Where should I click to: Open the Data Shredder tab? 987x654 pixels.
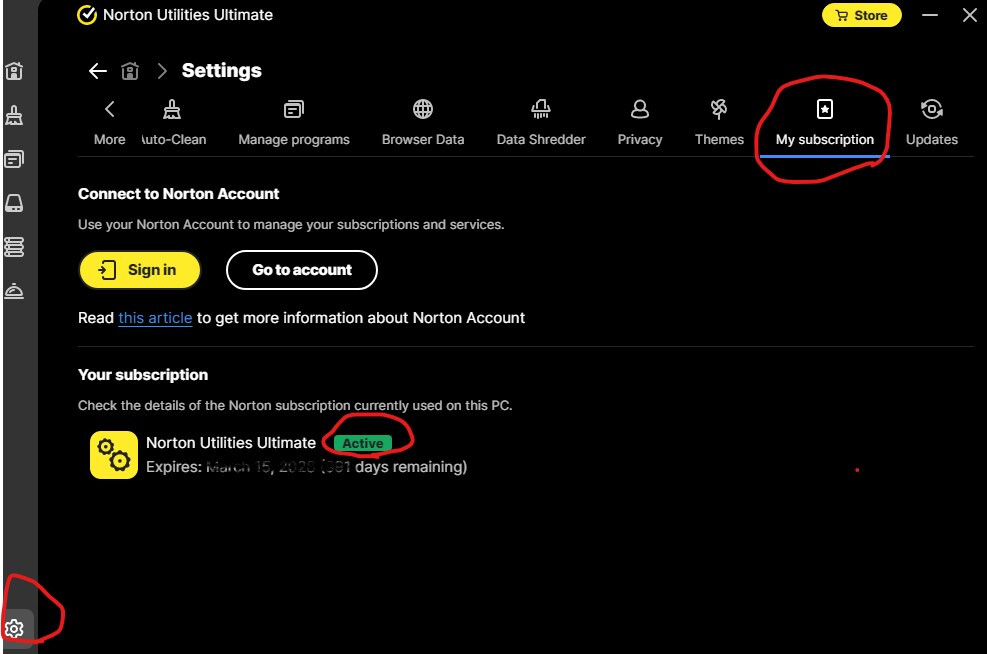(541, 122)
